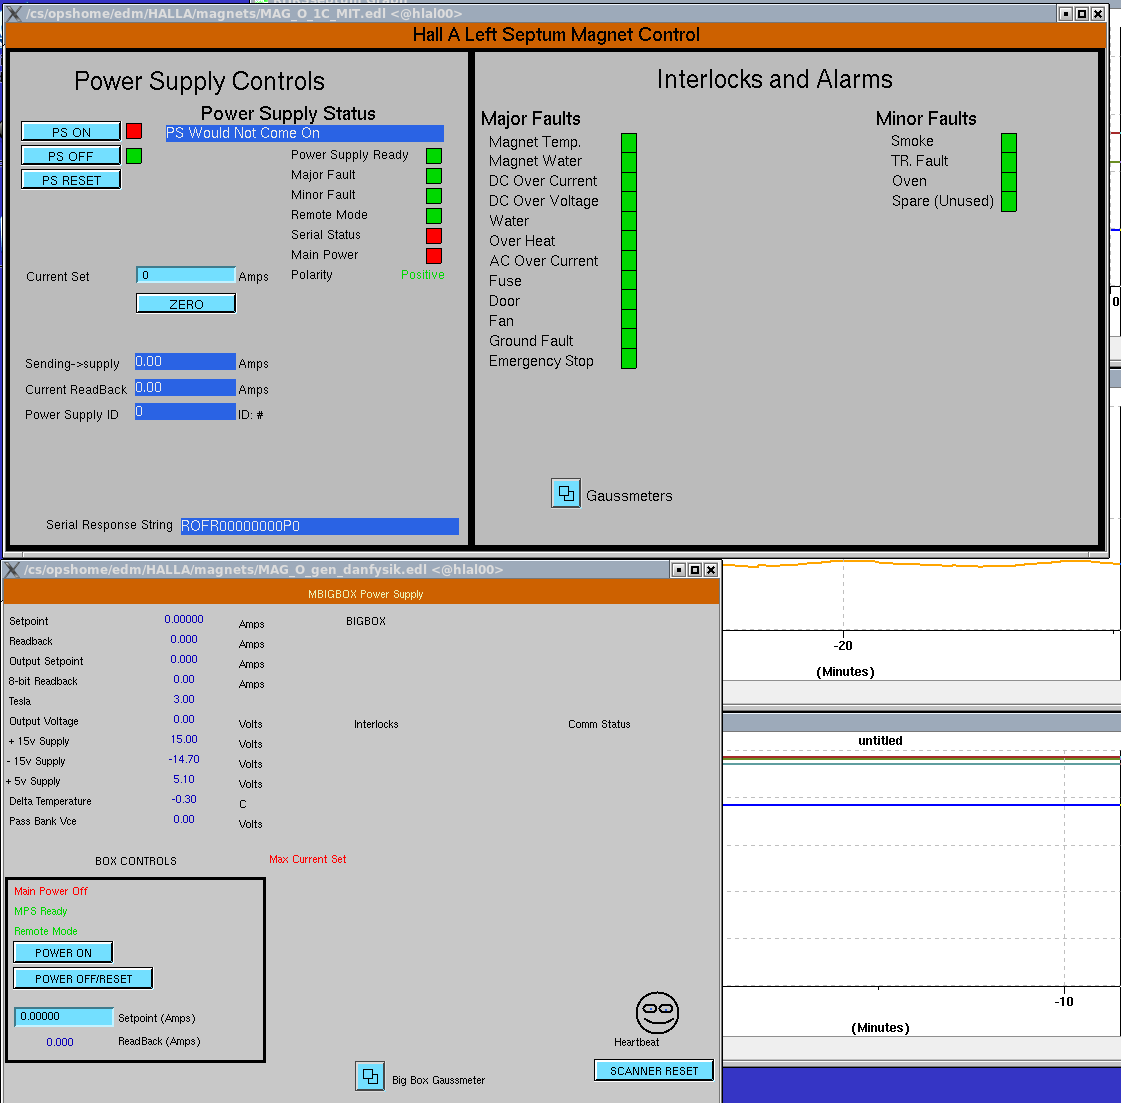The image size is (1121, 1103).
Task: Click the ReadBack (Amps) 0.000 value
Action: pos(60,1042)
